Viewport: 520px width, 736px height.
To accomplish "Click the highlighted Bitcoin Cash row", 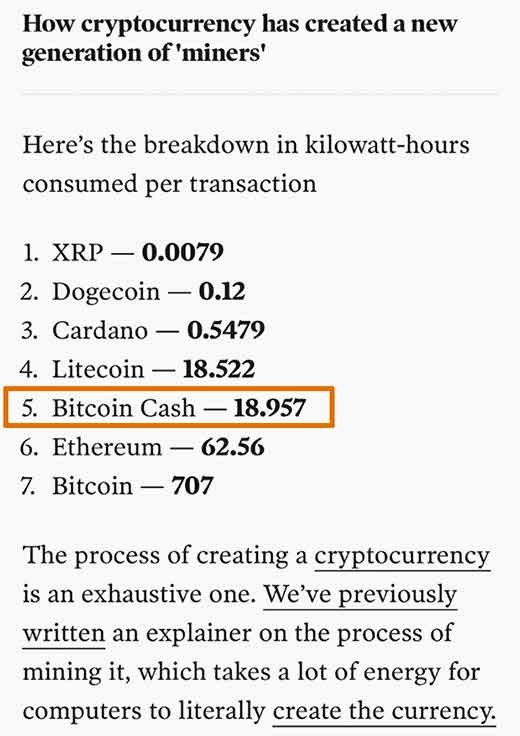I will (169, 407).
